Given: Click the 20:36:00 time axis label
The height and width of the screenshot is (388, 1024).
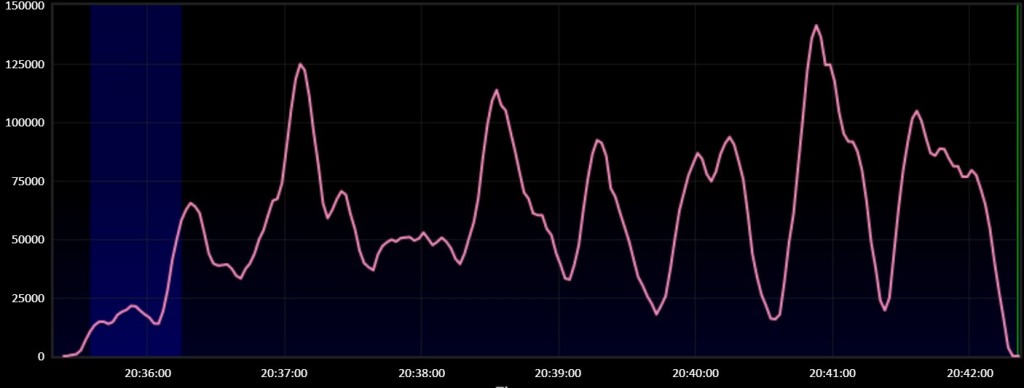Looking at the screenshot, I should (x=147, y=373).
